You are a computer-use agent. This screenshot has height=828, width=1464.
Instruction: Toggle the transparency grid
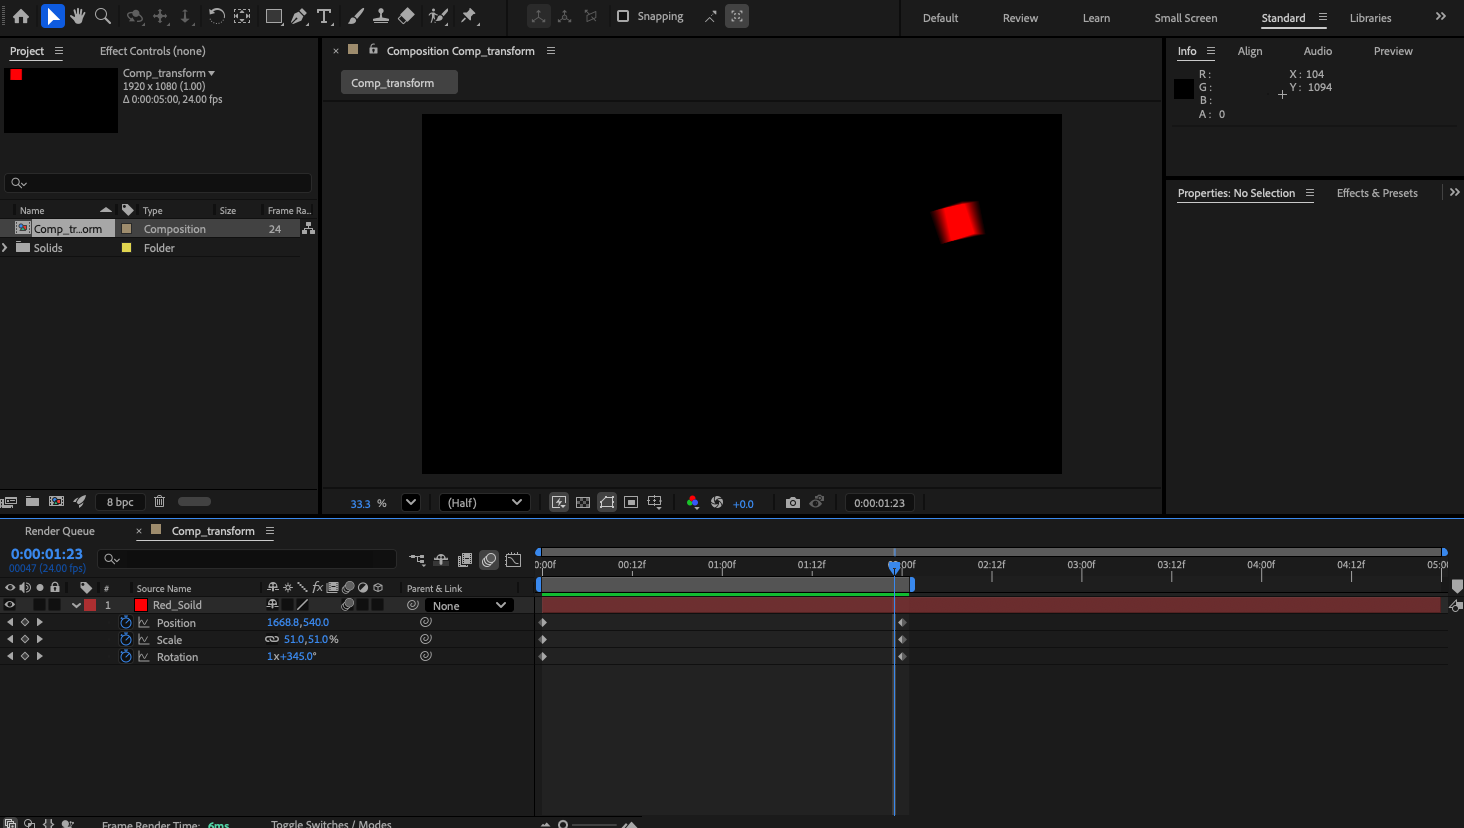click(583, 502)
